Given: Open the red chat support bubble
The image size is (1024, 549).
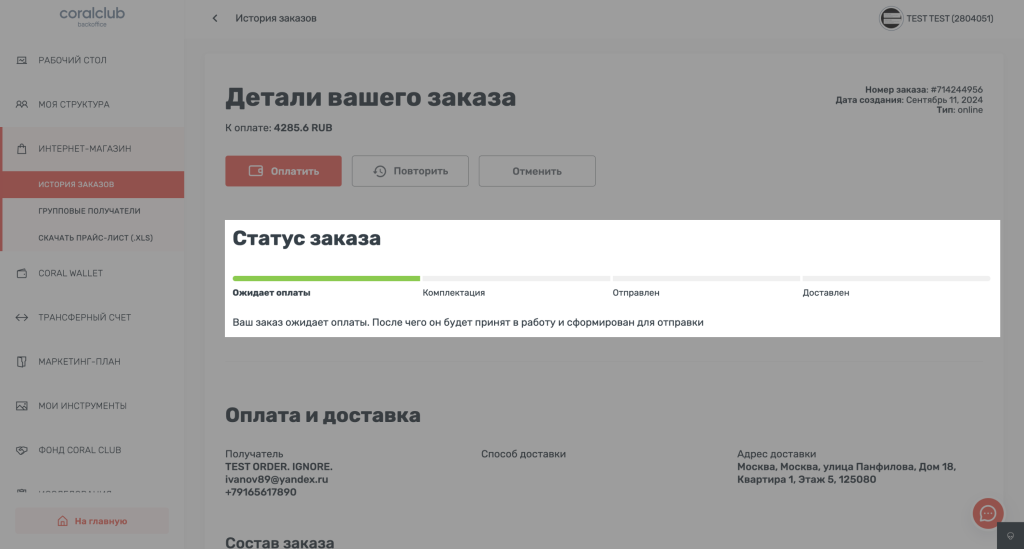Looking at the screenshot, I should (988, 513).
